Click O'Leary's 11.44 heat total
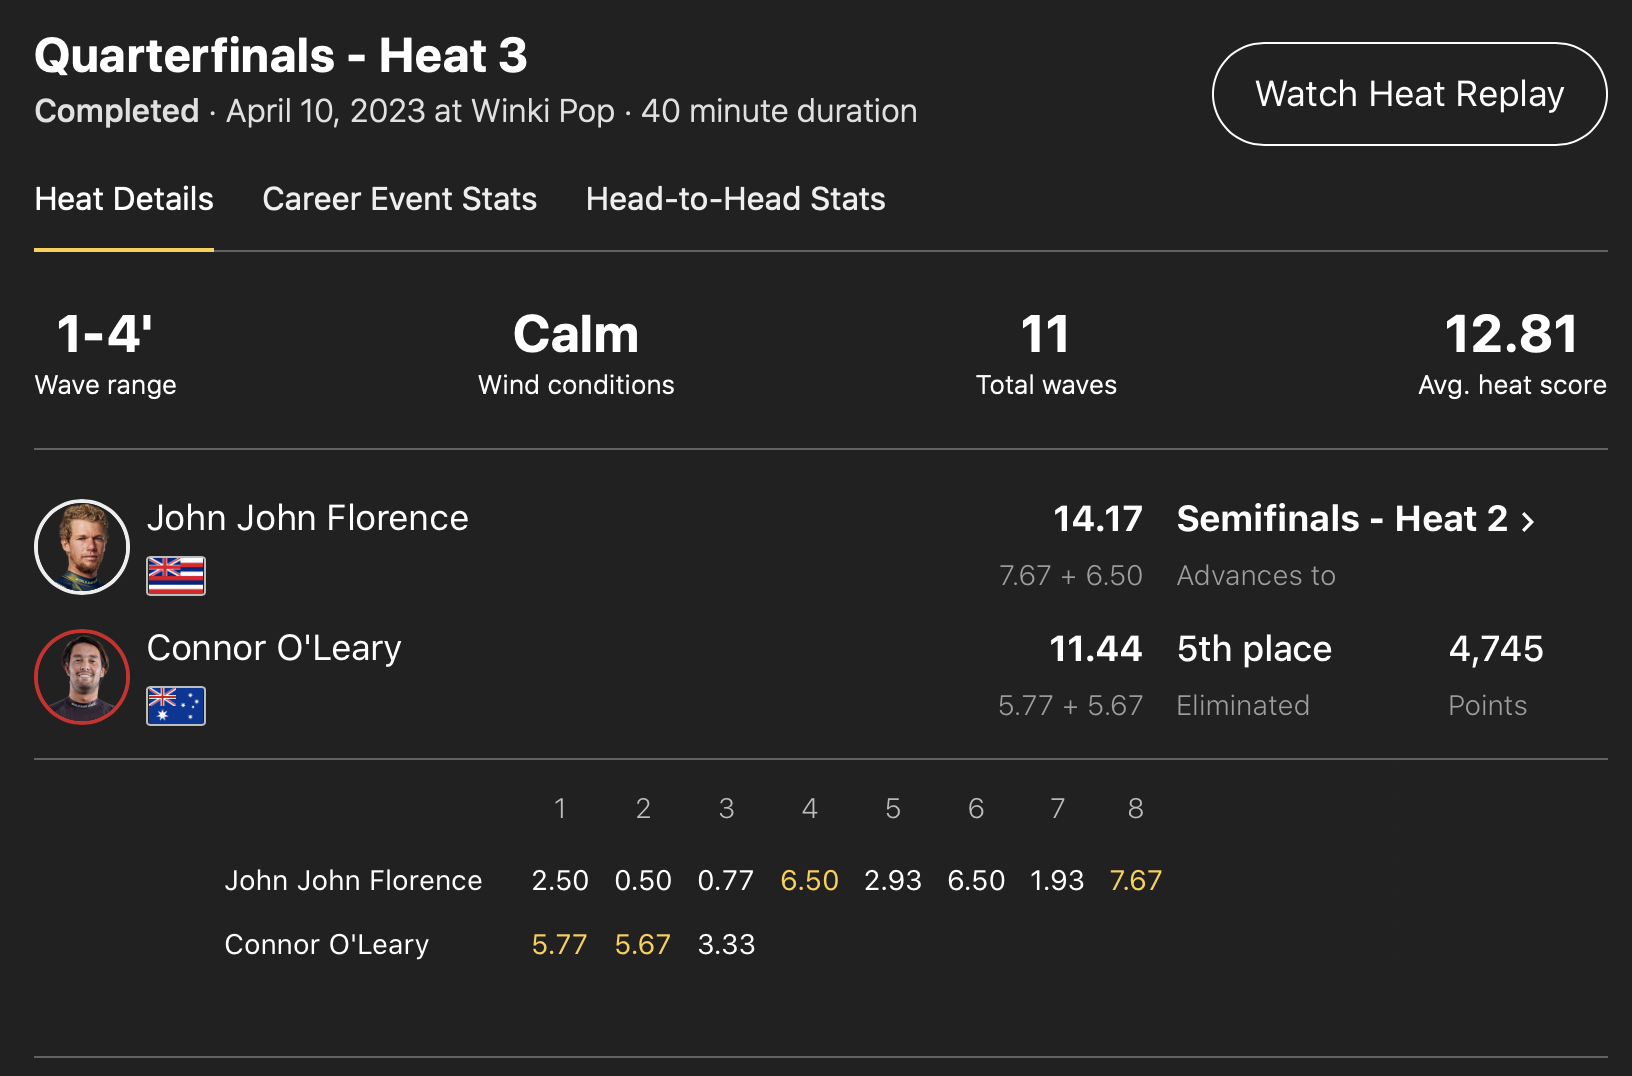 pyautogui.click(x=1095, y=649)
